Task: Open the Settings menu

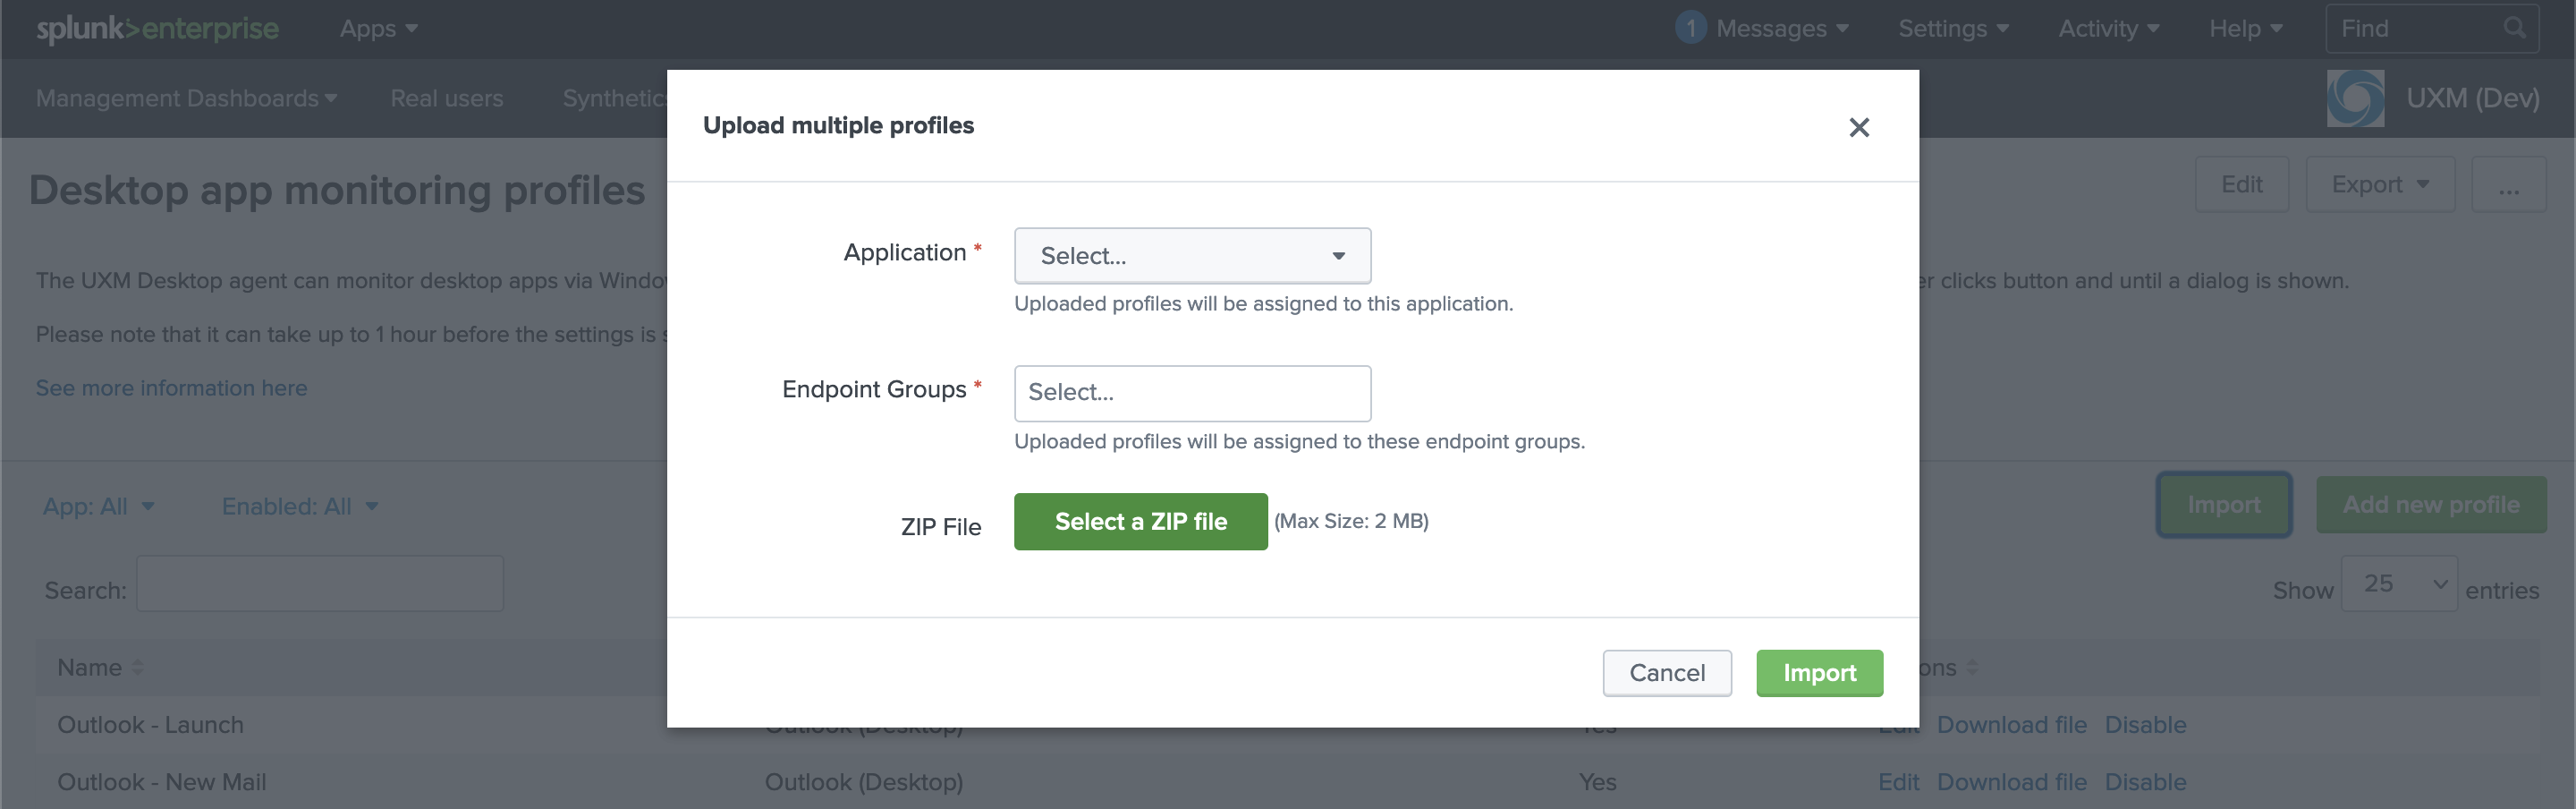Action: [x=1953, y=28]
